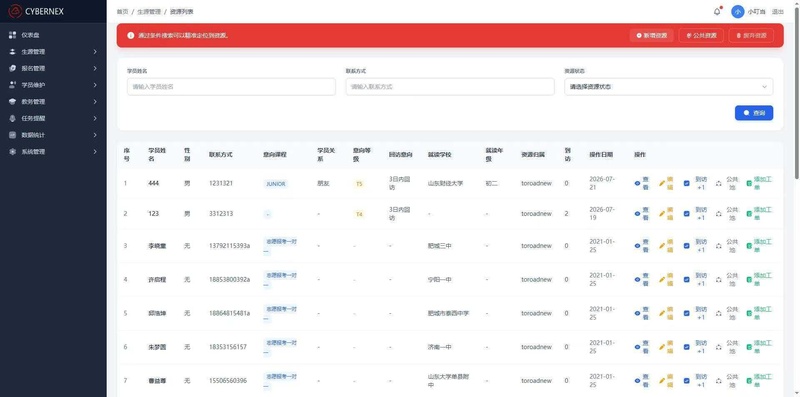Move student 444 to the public pool (公共池)
The height and width of the screenshot is (397, 800).
(x=727, y=183)
